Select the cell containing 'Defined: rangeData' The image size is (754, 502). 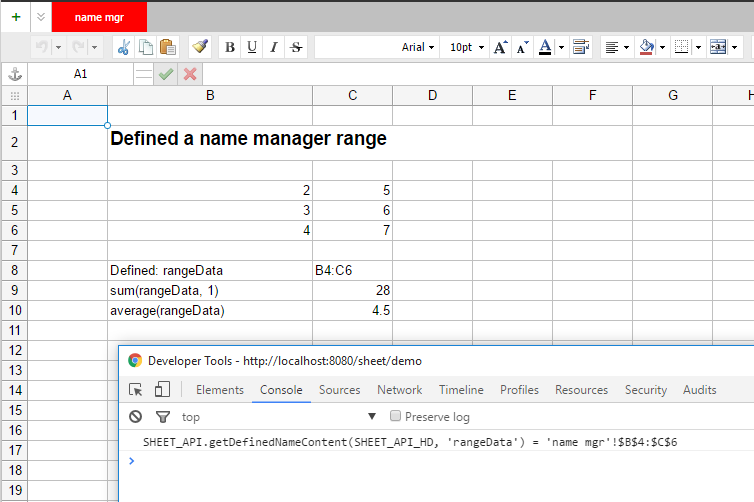tap(210, 270)
